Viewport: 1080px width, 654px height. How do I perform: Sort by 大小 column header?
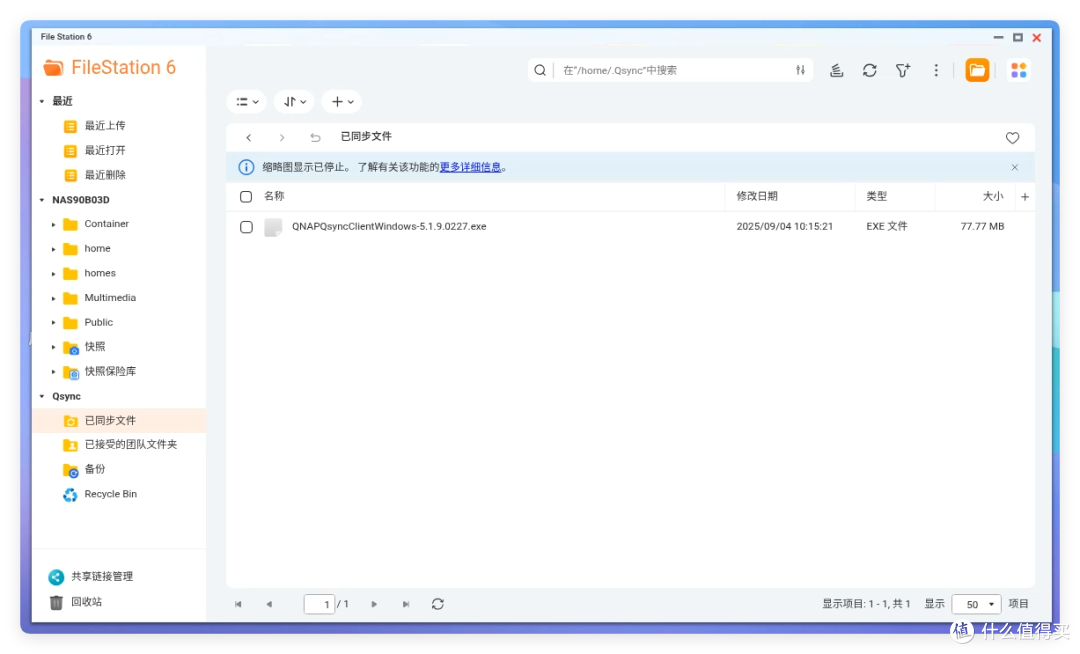click(x=993, y=196)
